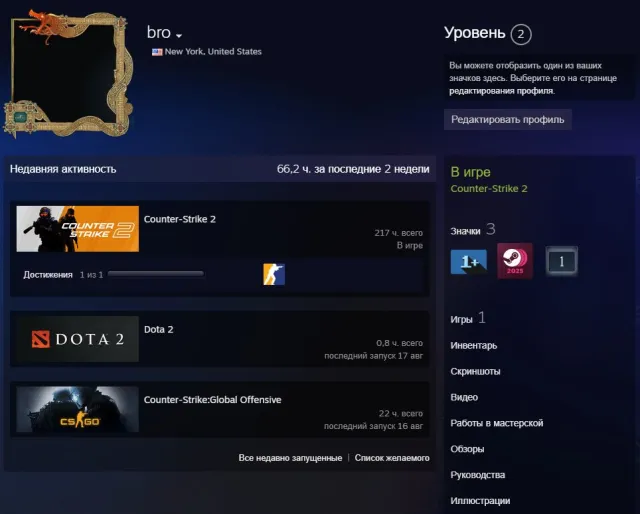Open the Обзоры reviews link
Image resolution: width=640 pixels, height=514 pixels.
pos(467,449)
